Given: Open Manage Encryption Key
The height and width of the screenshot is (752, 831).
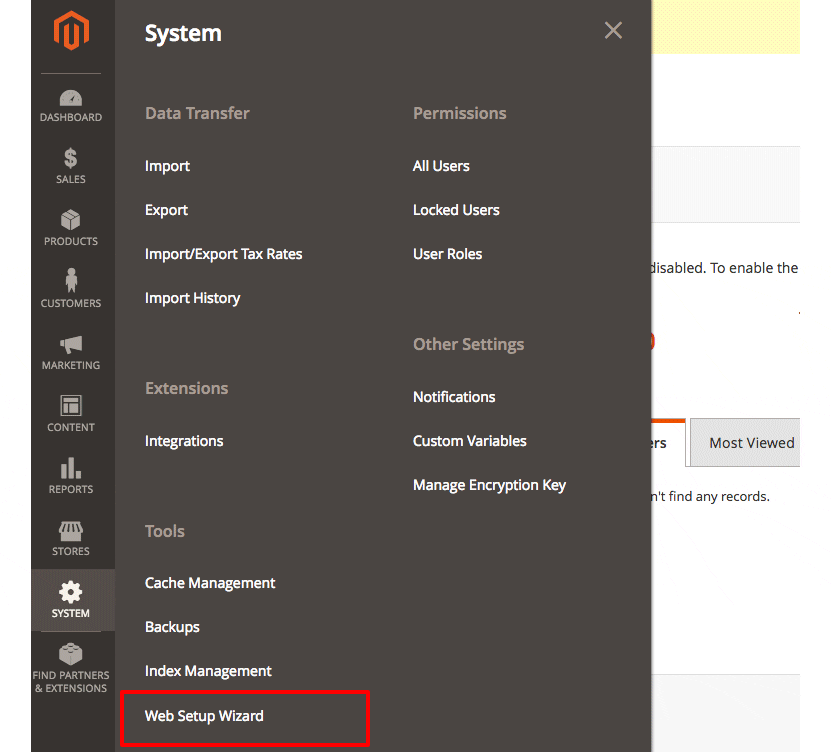Looking at the screenshot, I should pos(490,485).
